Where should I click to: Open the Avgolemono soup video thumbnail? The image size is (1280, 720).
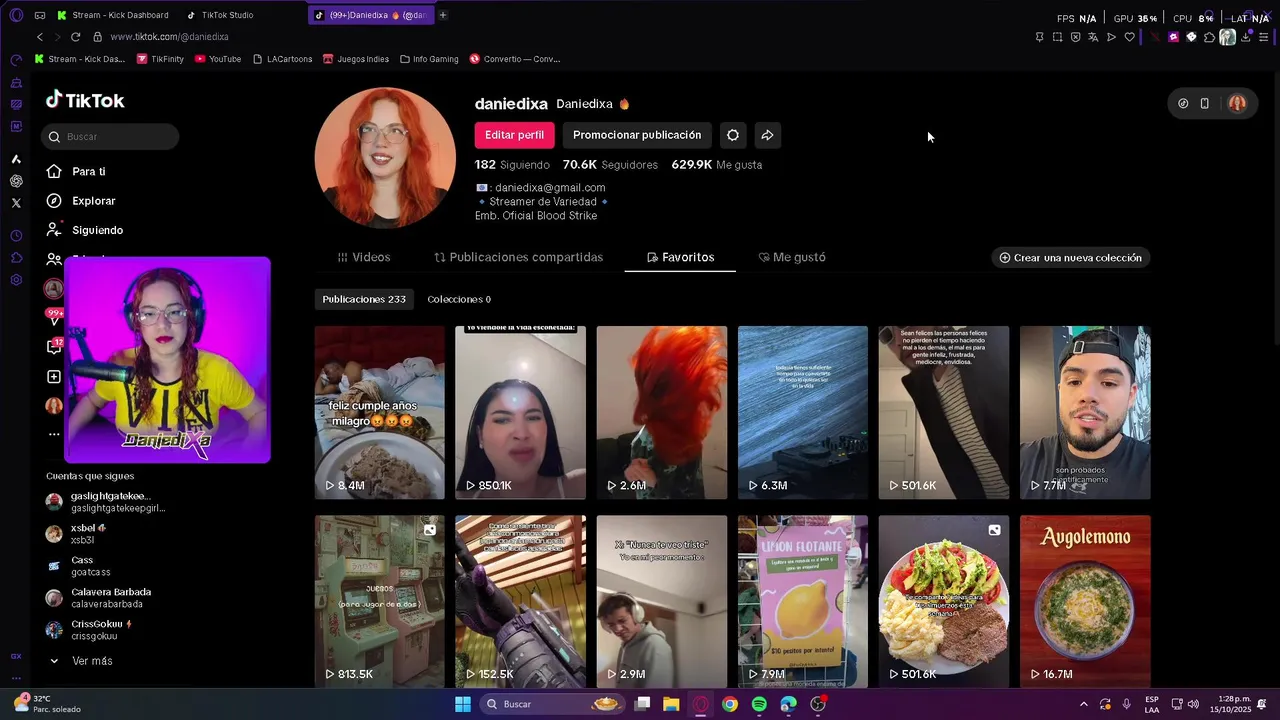click(x=1085, y=601)
